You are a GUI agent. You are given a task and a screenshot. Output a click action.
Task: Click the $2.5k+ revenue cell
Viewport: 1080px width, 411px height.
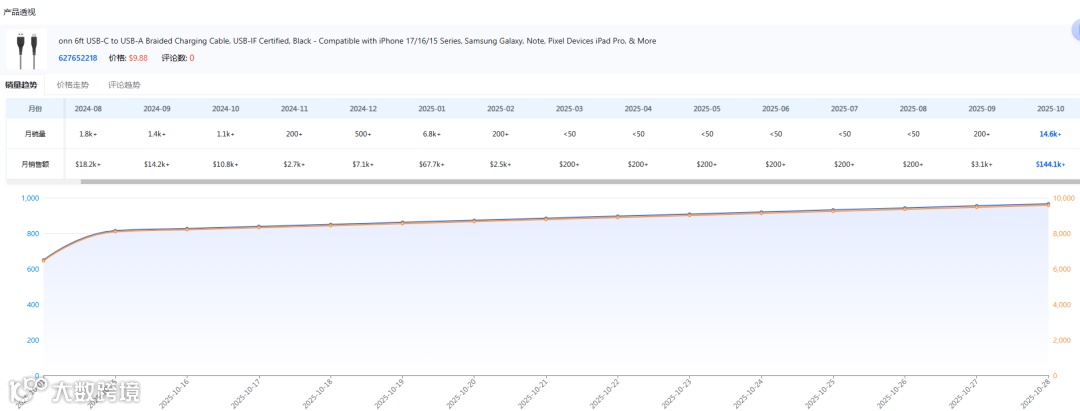tap(501, 165)
